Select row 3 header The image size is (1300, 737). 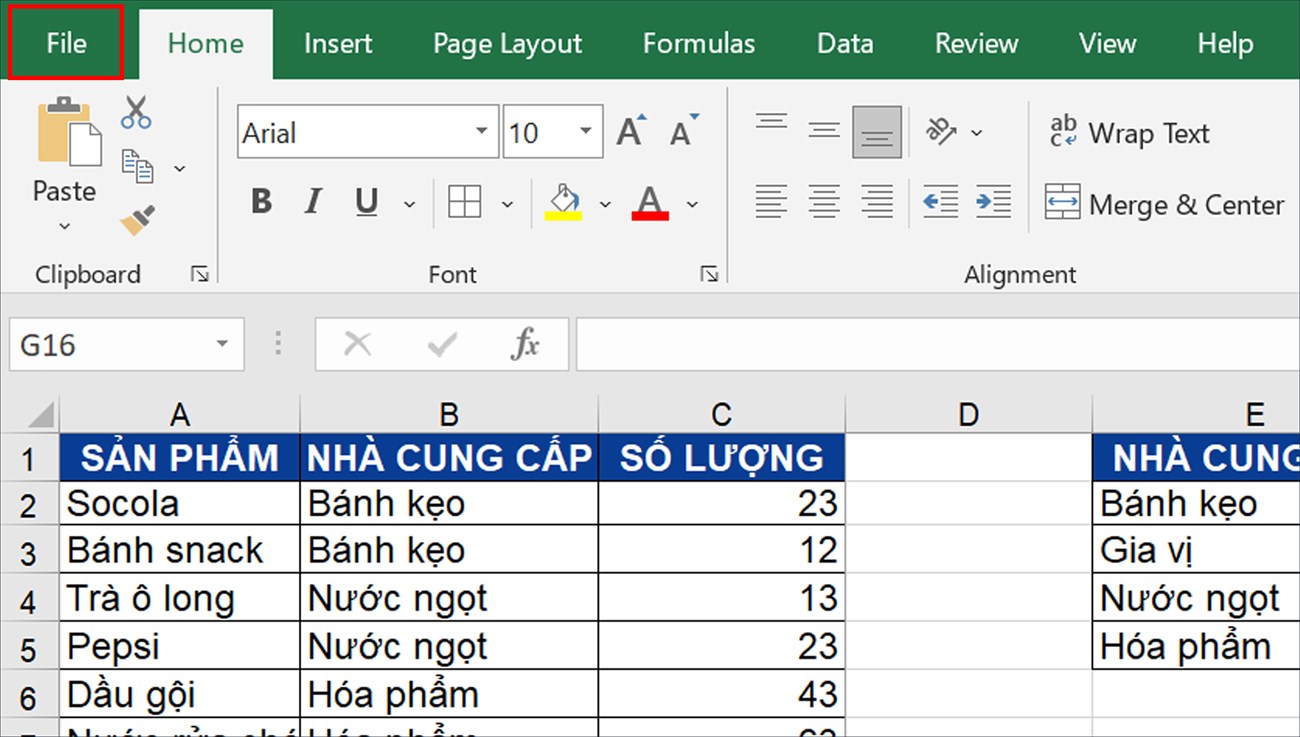[29, 552]
